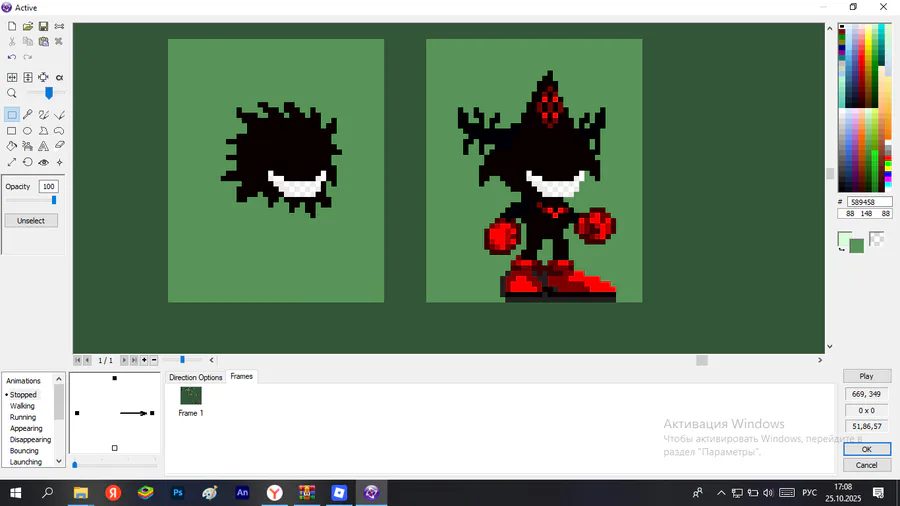The width and height of the screenshot is (900, 506).
Task: Select the Walking animation
Action: coord(22,406)
